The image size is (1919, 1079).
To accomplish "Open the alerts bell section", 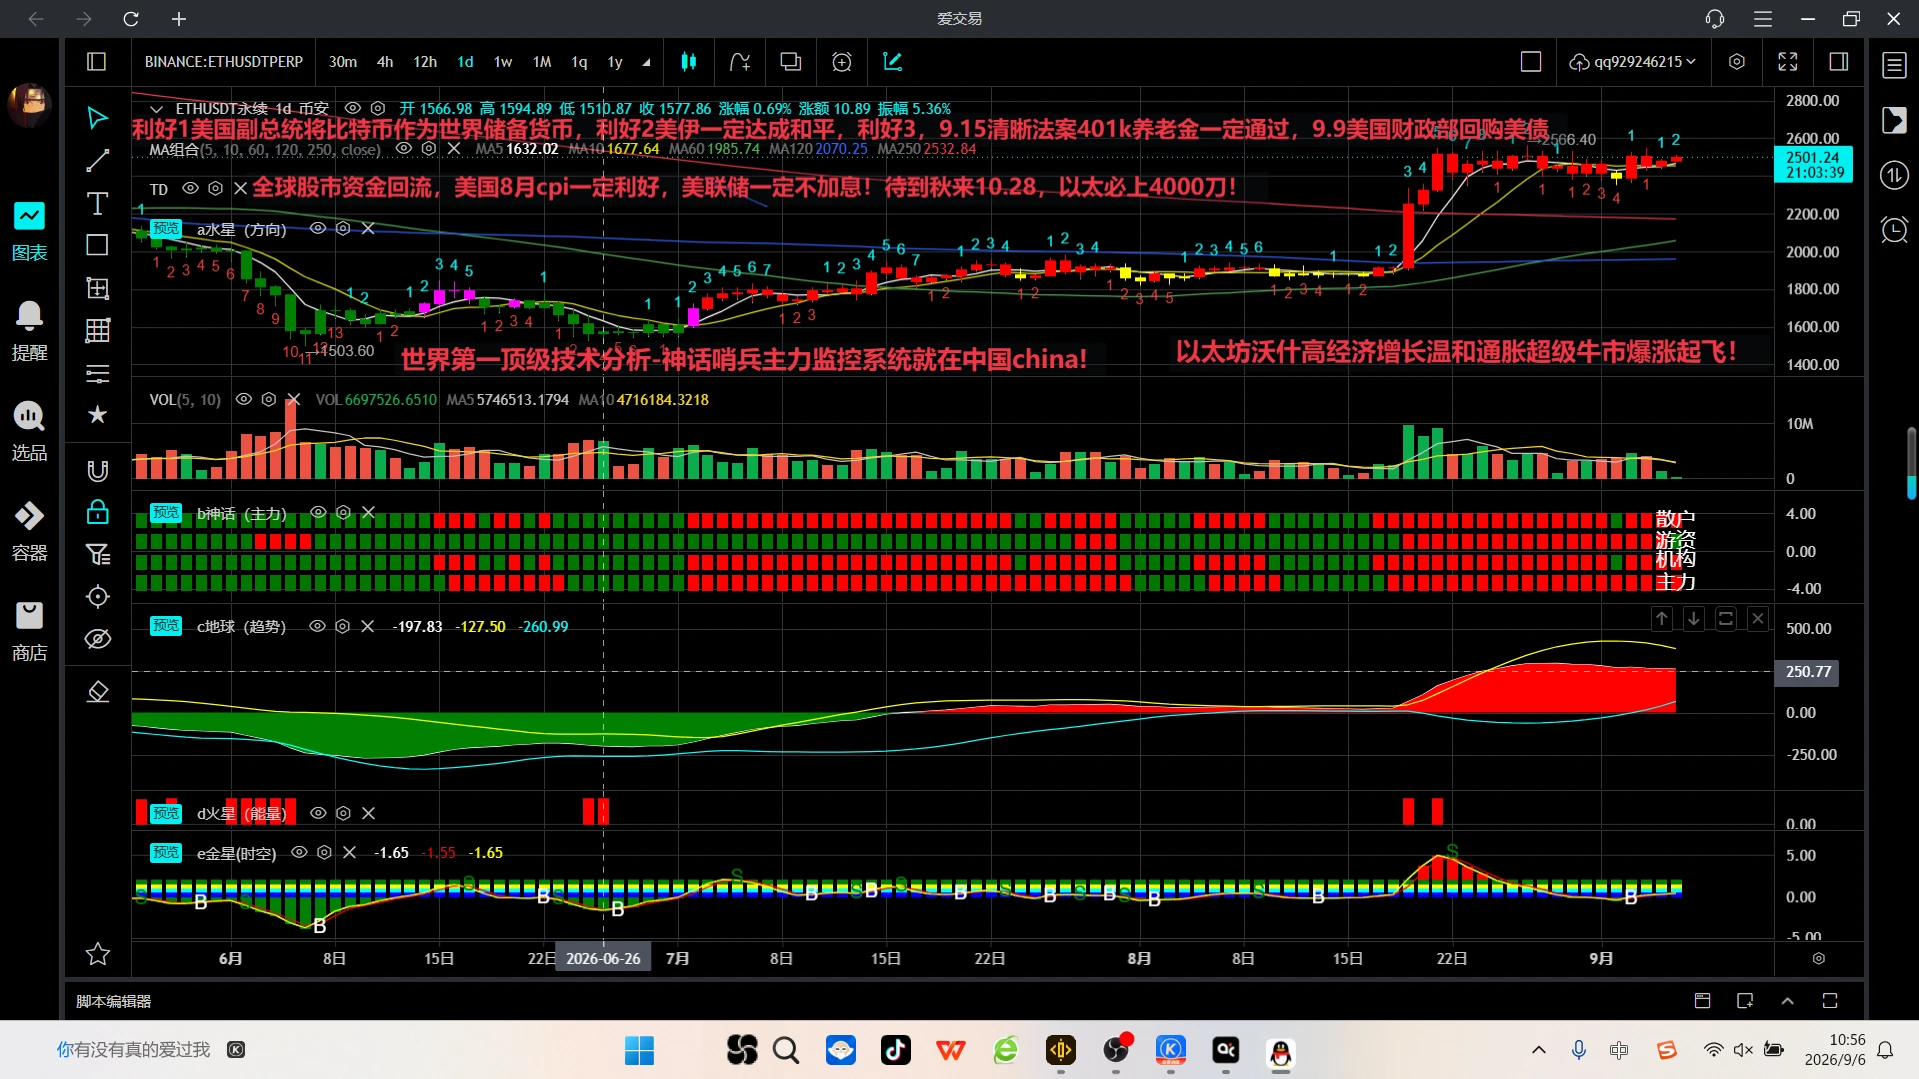I will coord(29,331).
